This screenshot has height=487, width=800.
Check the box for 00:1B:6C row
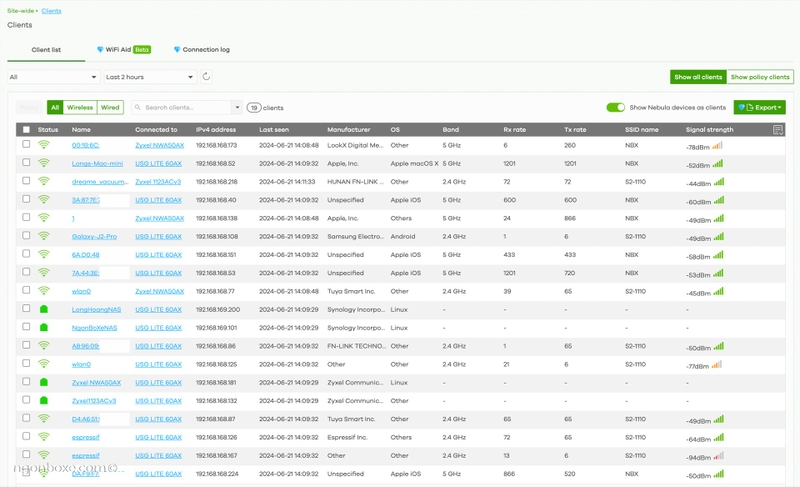27,144
